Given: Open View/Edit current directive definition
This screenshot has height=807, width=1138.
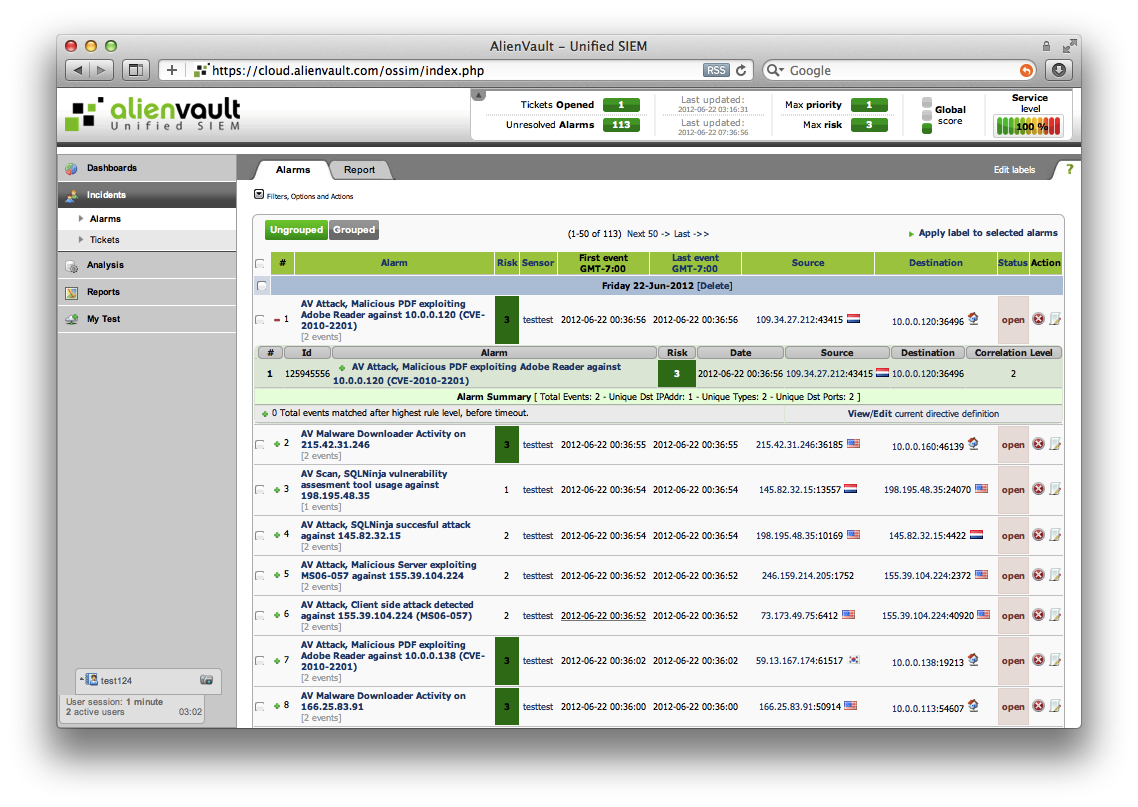Looking at the screenshot, I should 923,414.
